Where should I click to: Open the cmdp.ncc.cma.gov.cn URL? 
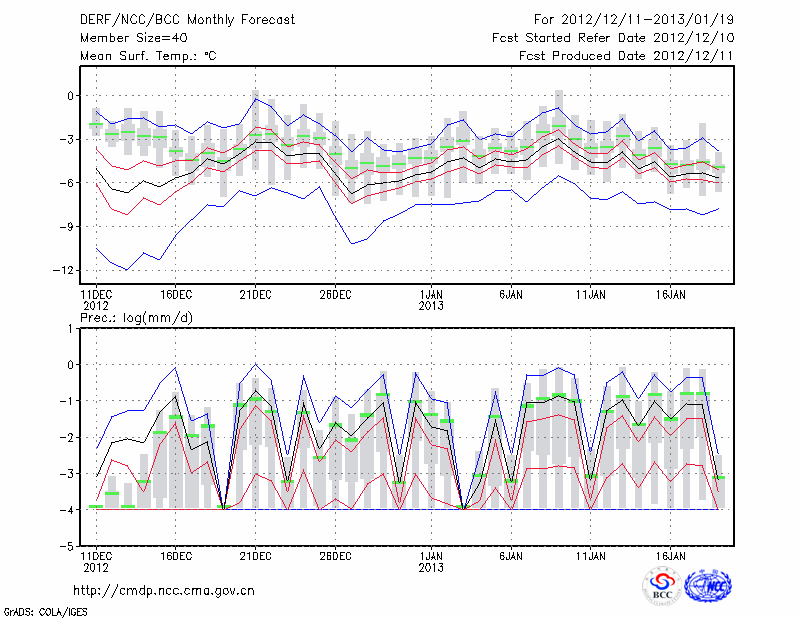coord(163,590)
